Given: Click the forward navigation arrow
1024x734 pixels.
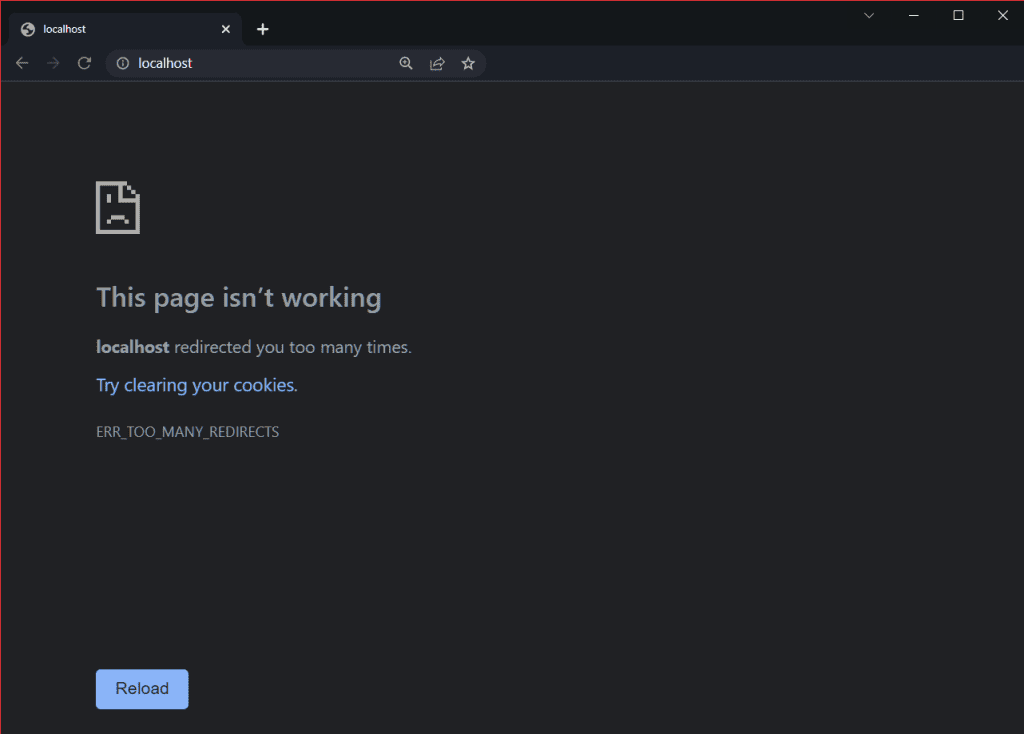Looking at the screenshot, I should [53, 63].
